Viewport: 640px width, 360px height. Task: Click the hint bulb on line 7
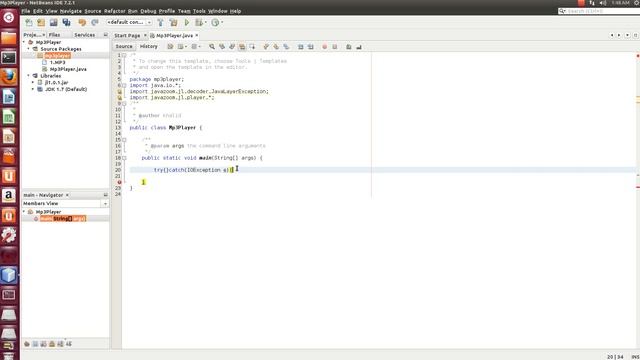(119, 91)
